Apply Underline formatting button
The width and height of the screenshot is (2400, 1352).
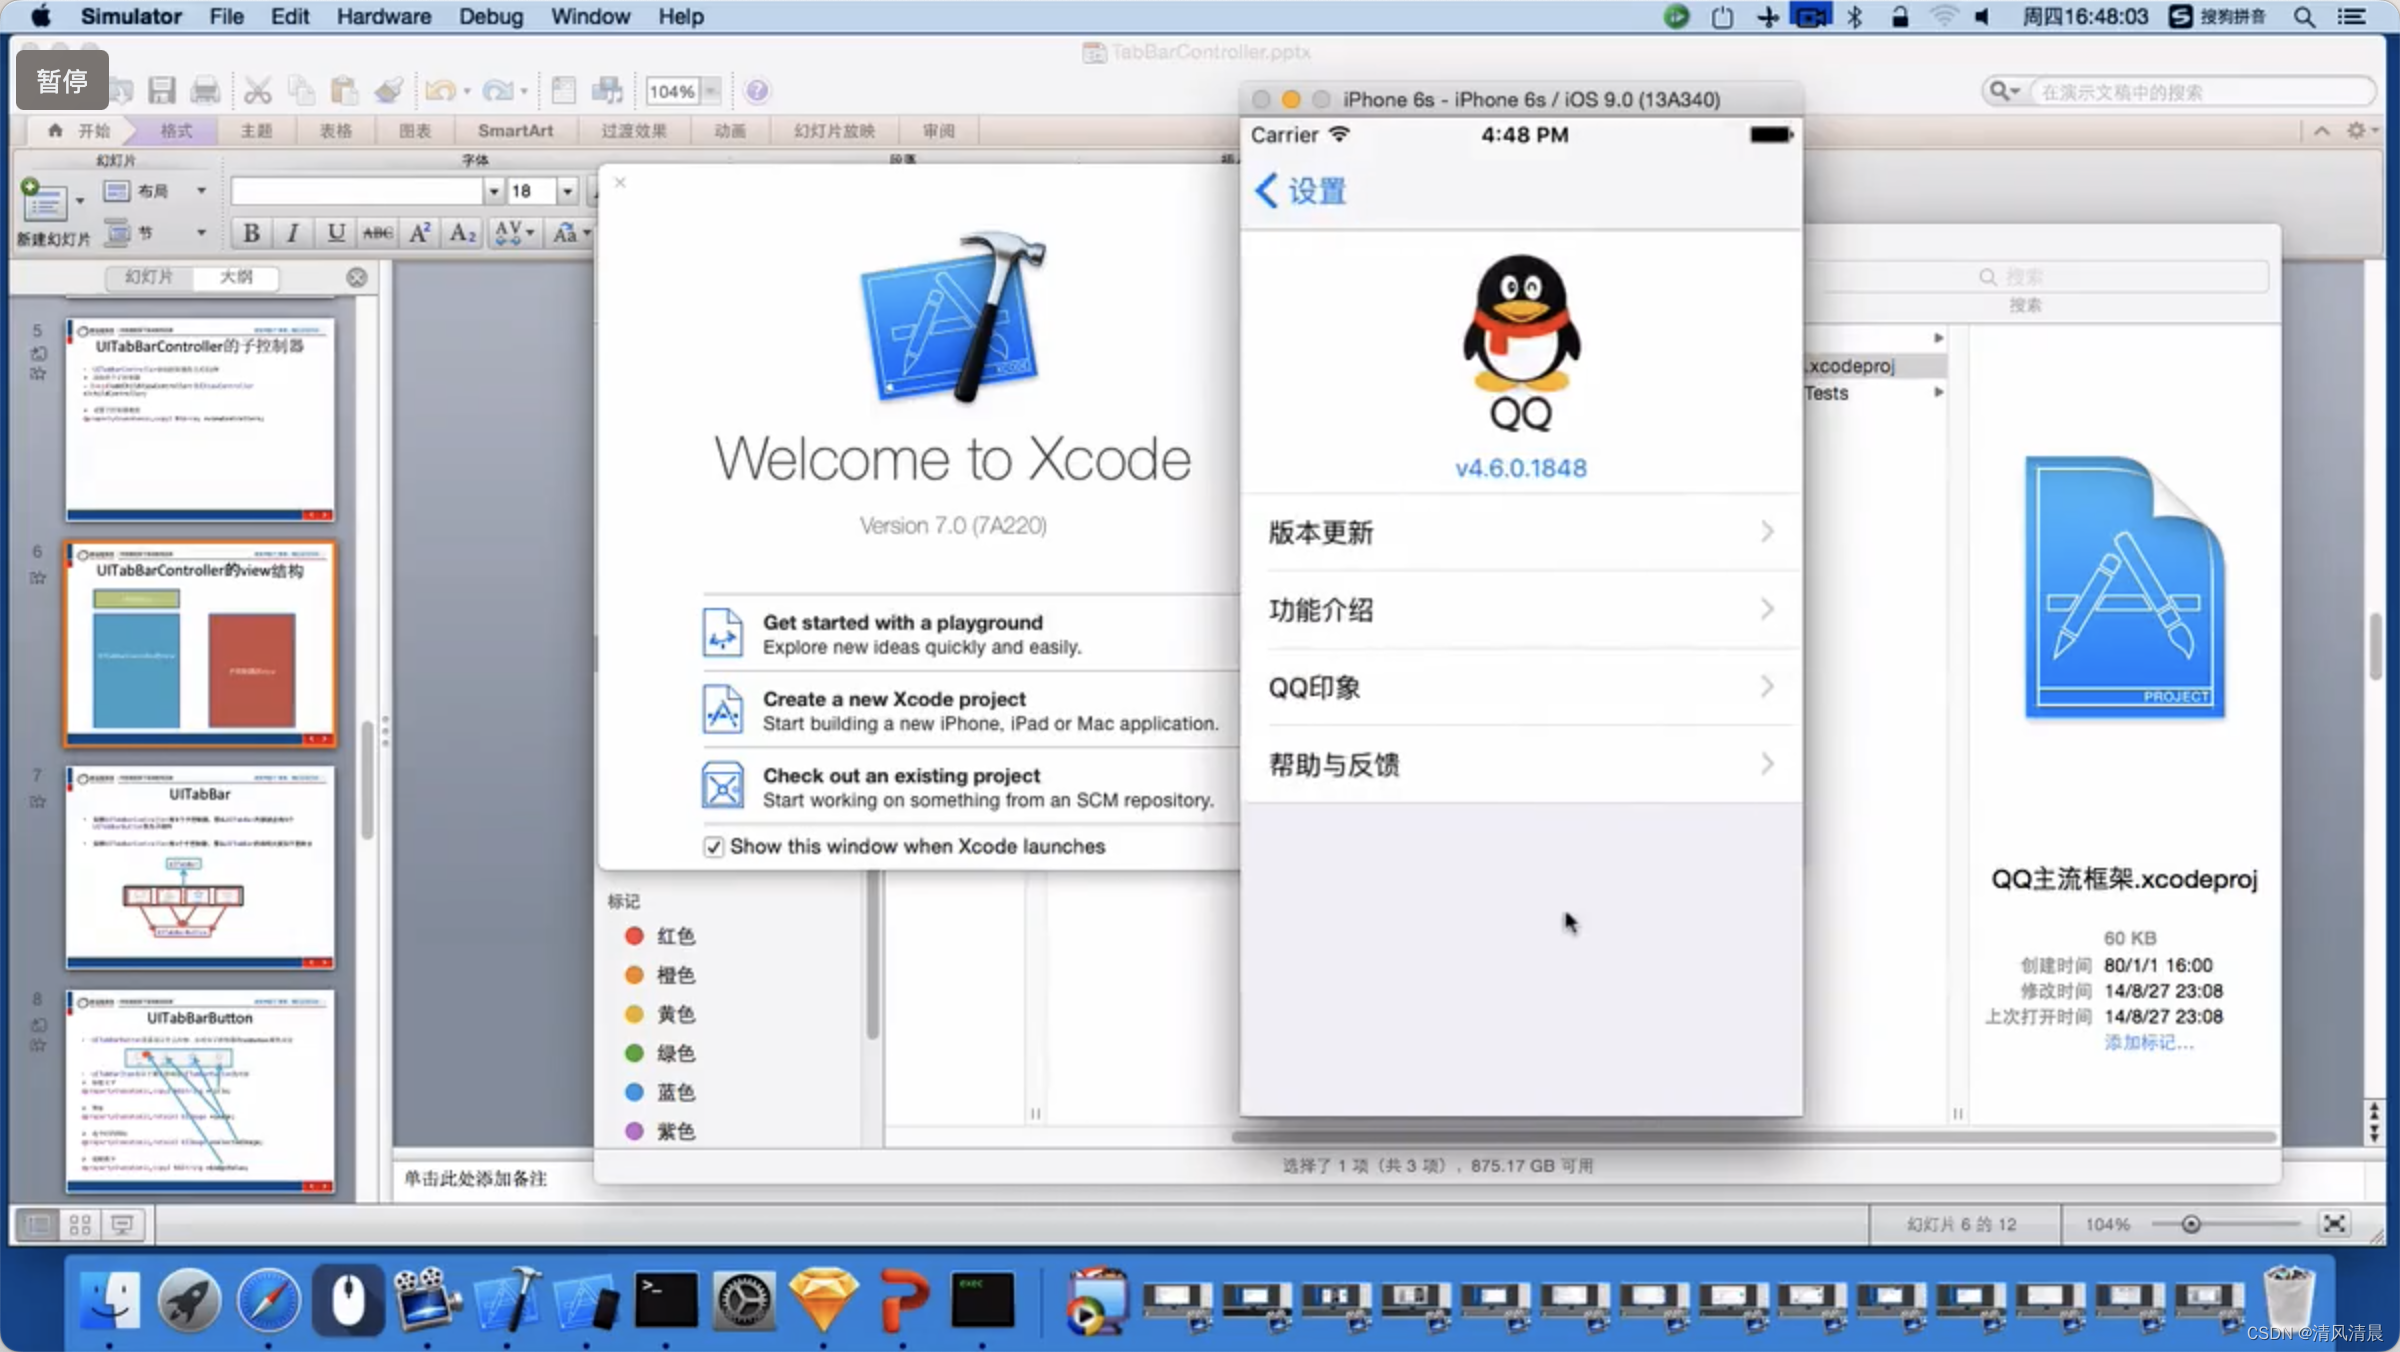pos(336,233)
